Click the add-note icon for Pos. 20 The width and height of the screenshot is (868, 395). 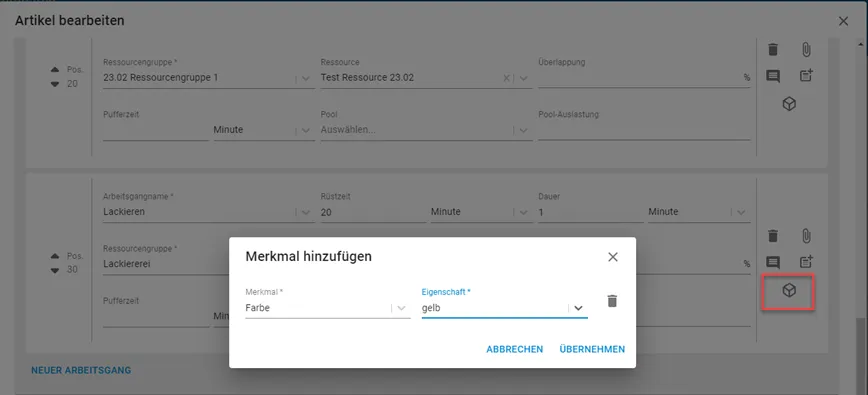click(x=806, y=76)
